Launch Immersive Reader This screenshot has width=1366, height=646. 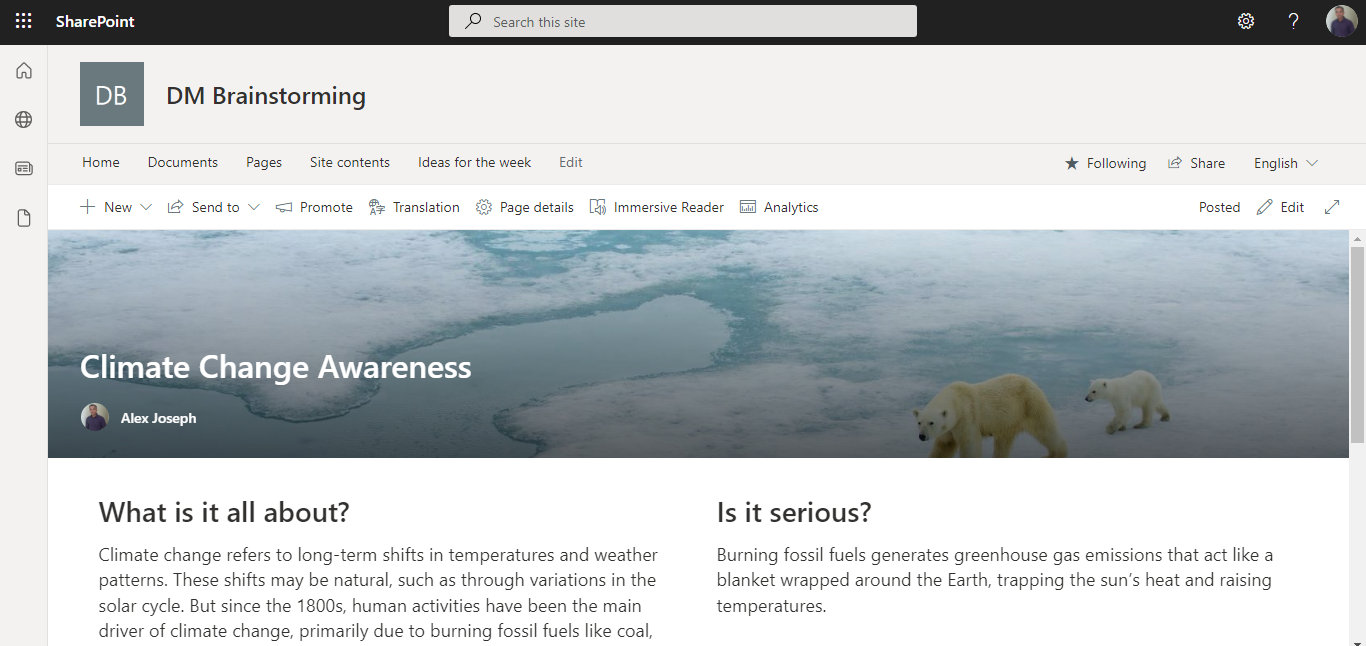click(657, 207)
